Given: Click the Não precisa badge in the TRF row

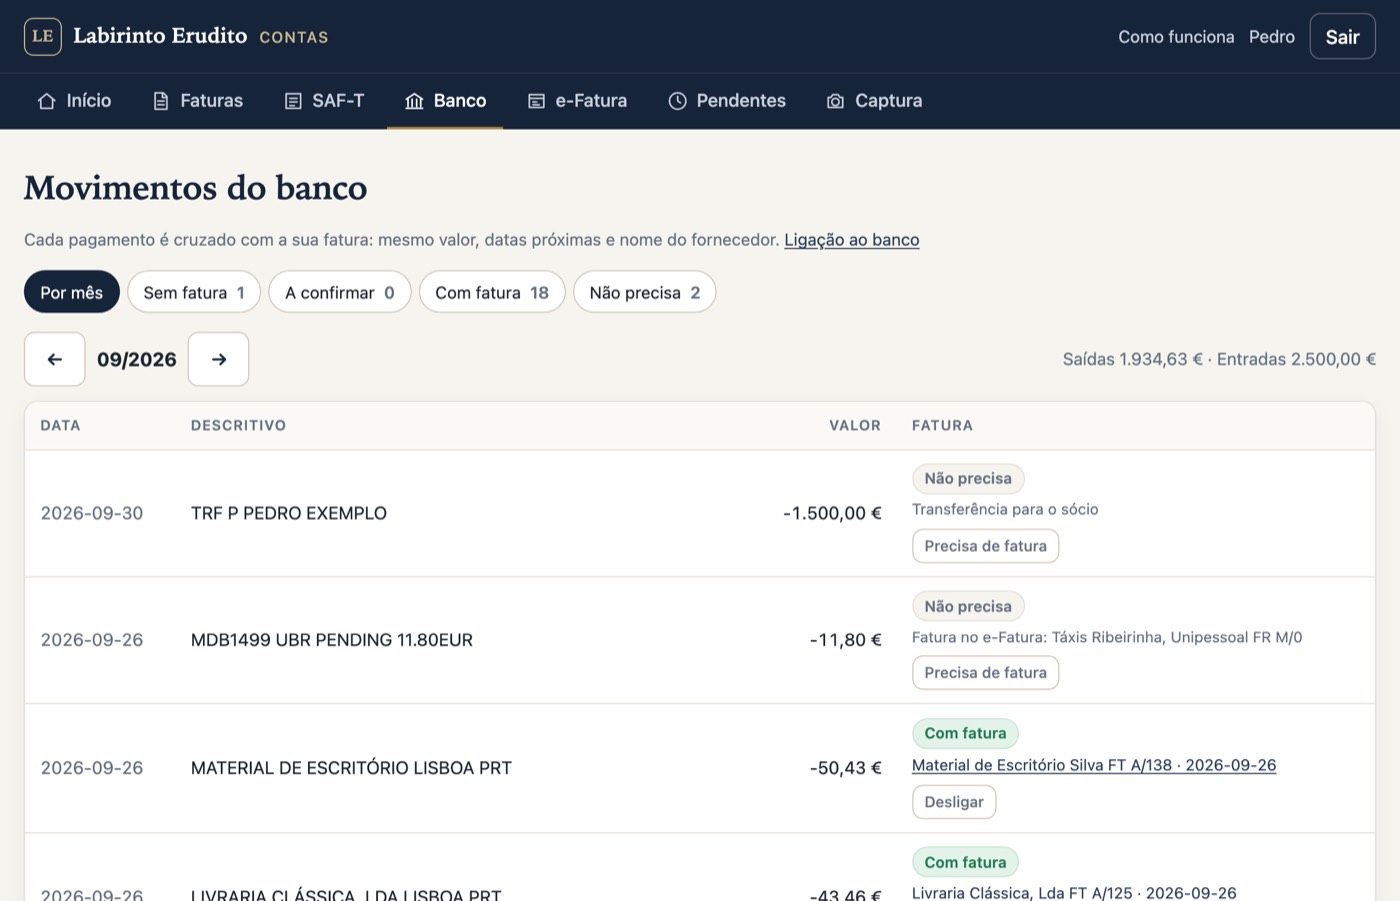Looking at the screenshot, I should click(968, 479).
